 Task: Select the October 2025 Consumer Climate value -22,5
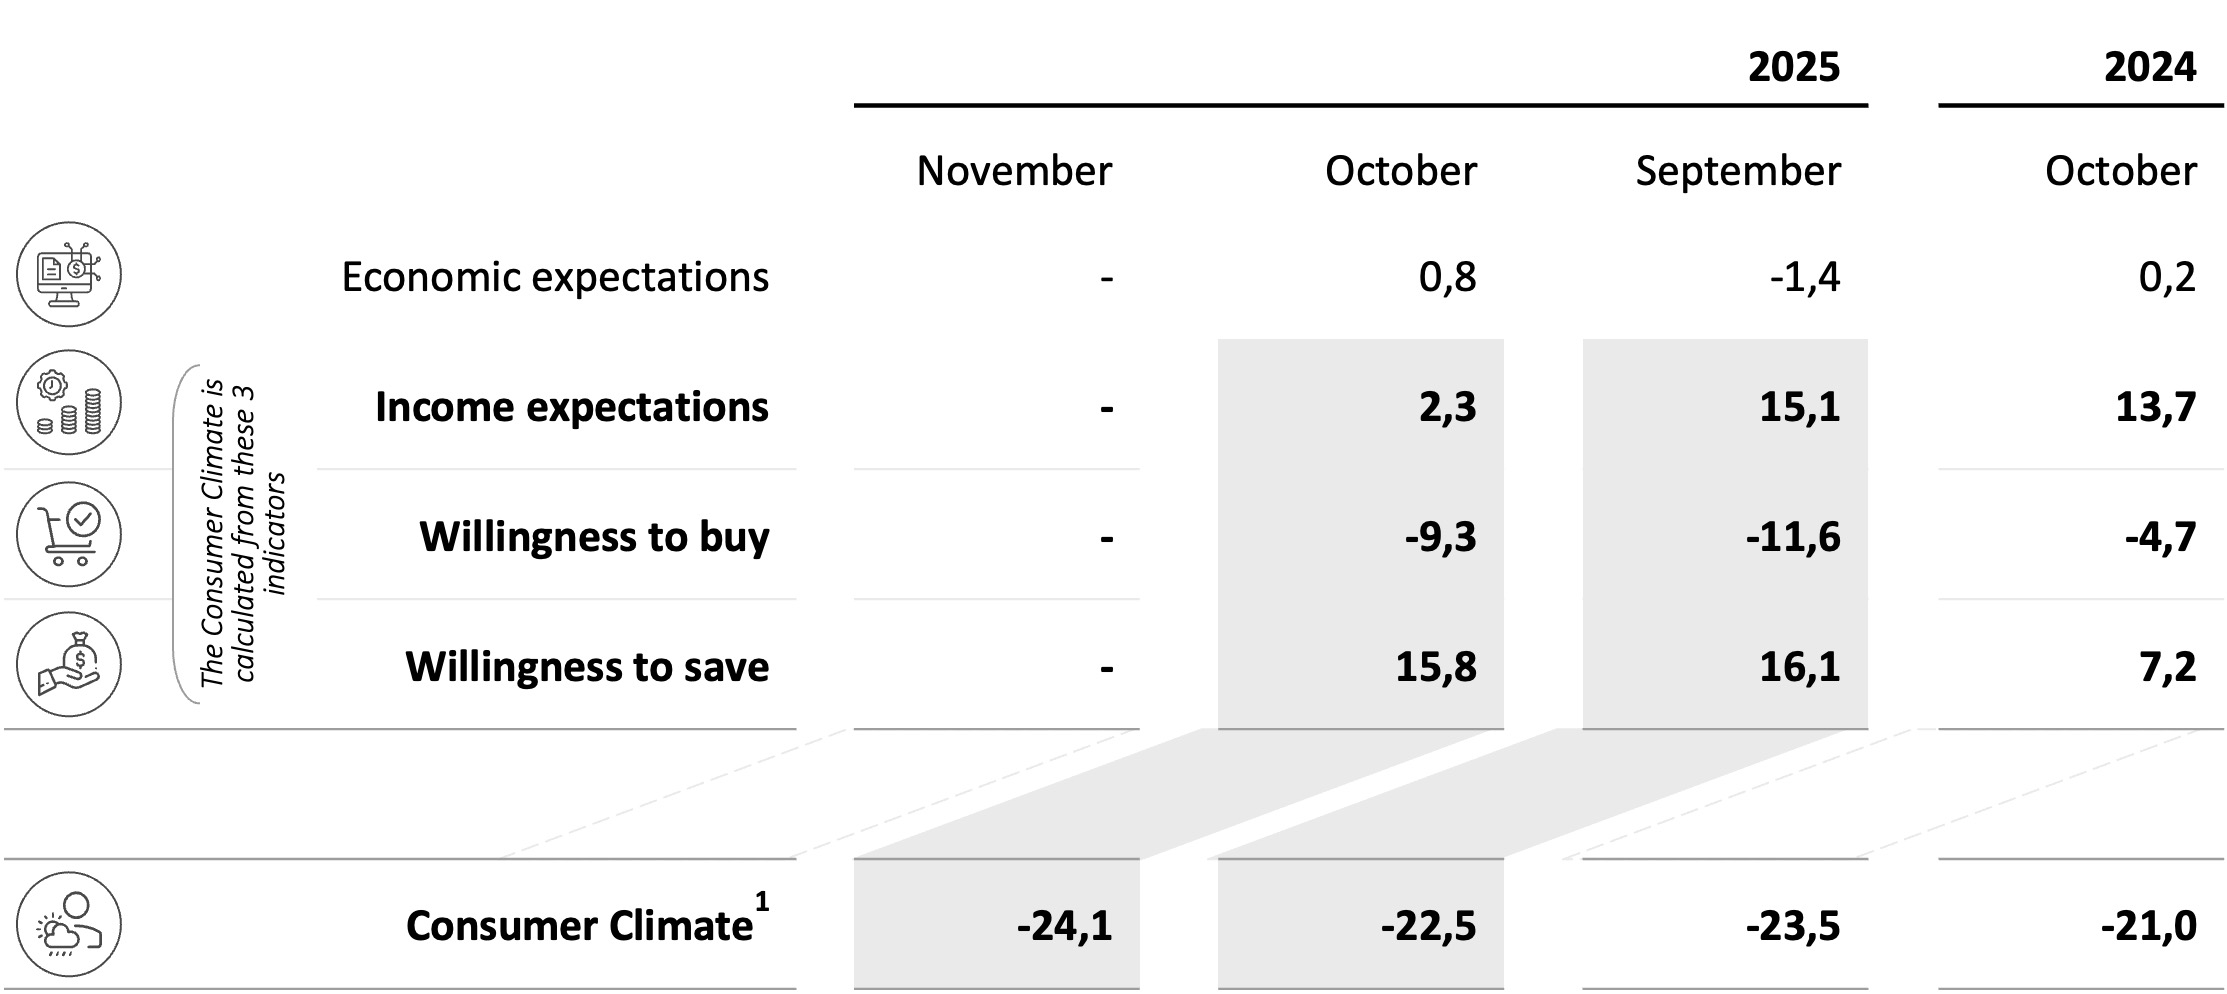1428,926
